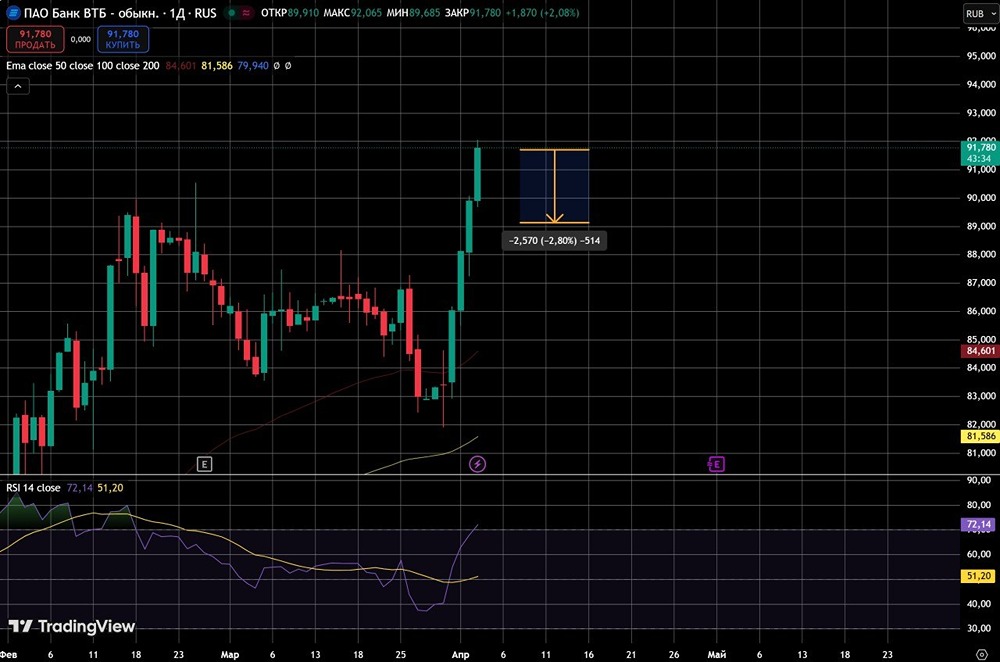Click the yellow 81,586 price scale label

[x=980, y=436]
